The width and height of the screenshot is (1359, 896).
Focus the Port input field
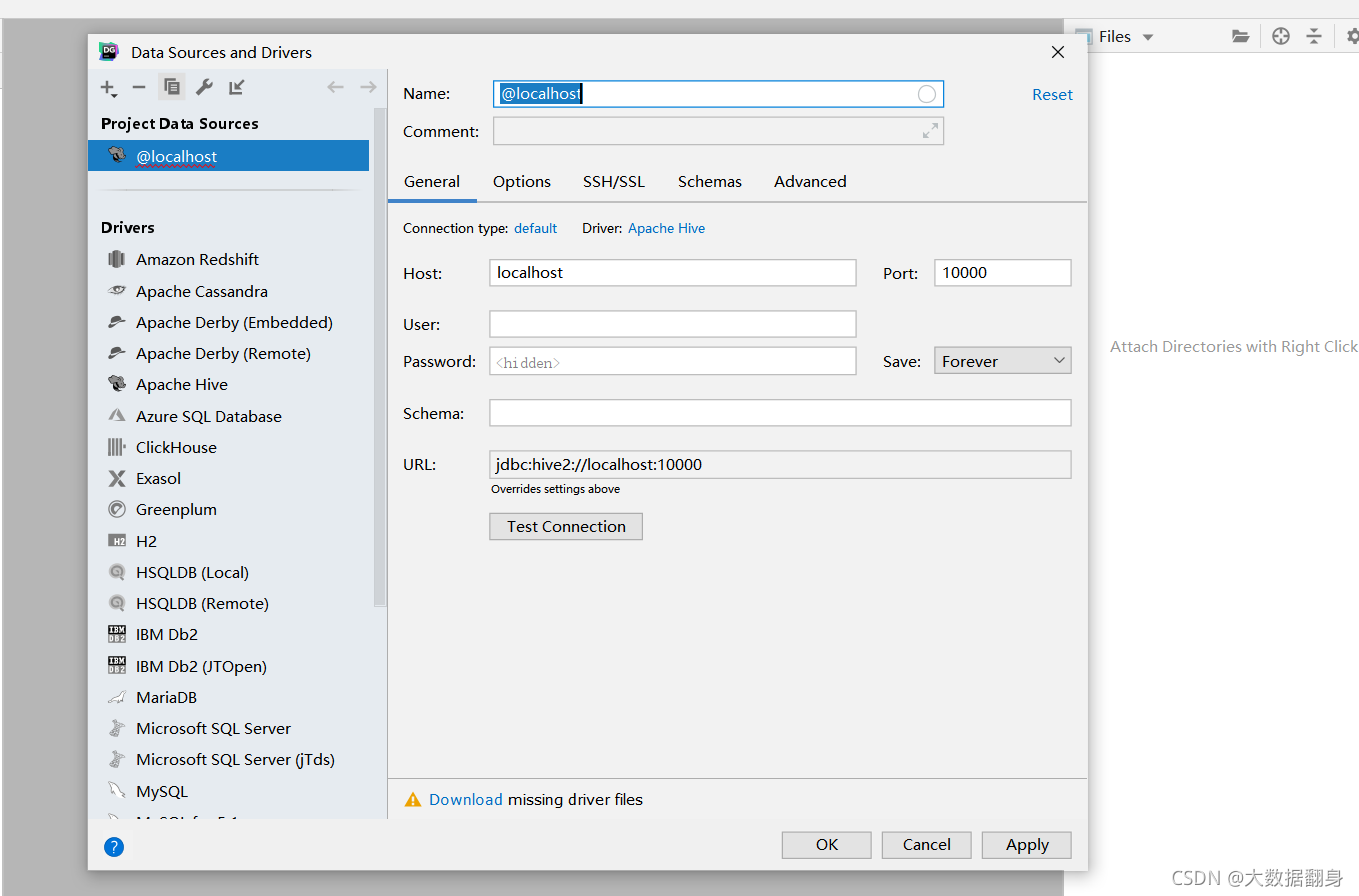click(x=1003, y=273)
